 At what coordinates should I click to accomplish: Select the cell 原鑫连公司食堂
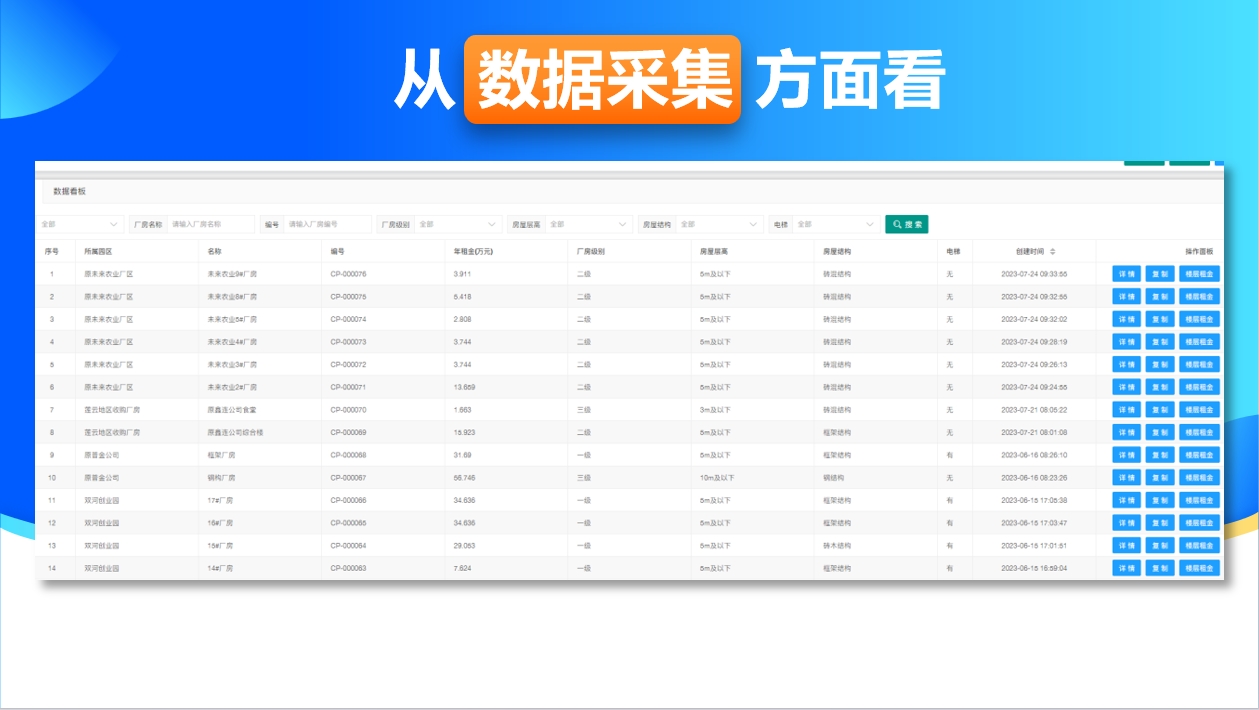tap(232, 410)
